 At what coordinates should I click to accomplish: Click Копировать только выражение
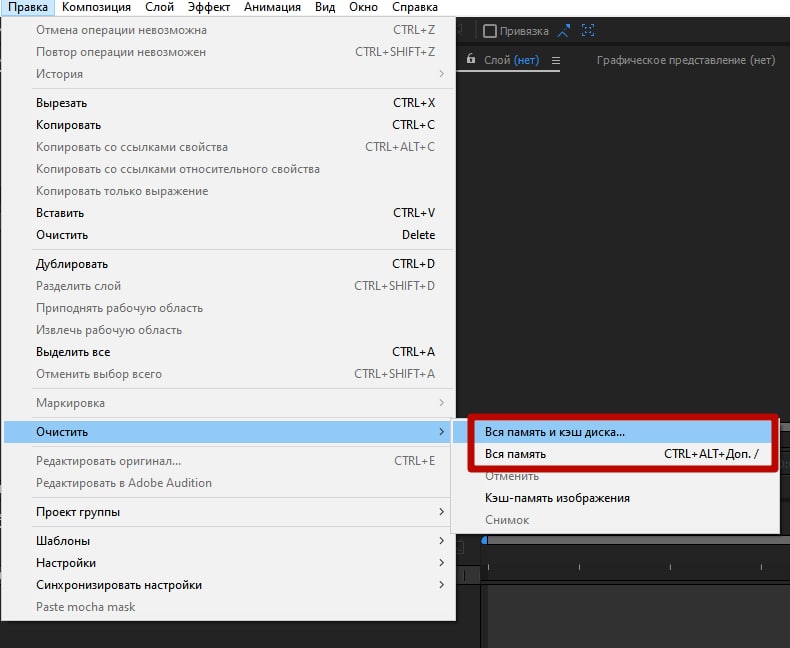click(x=229, y=191)
